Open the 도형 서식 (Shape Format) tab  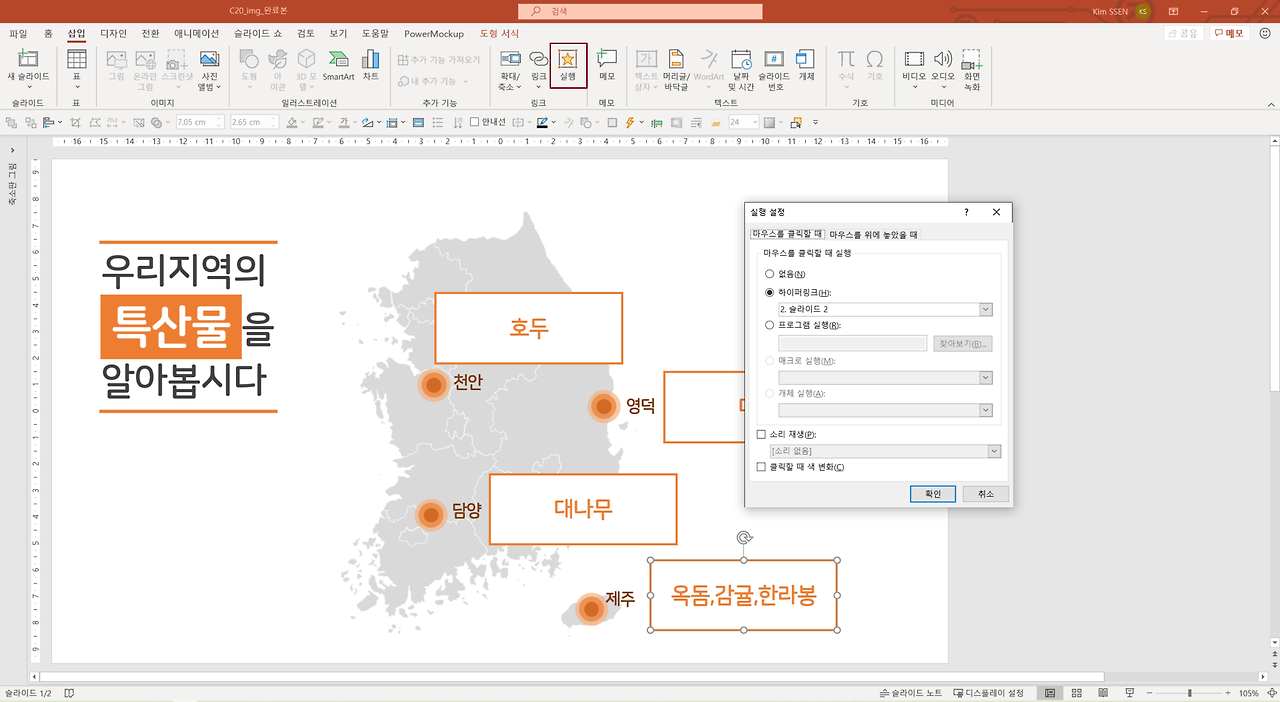[500, 33]
